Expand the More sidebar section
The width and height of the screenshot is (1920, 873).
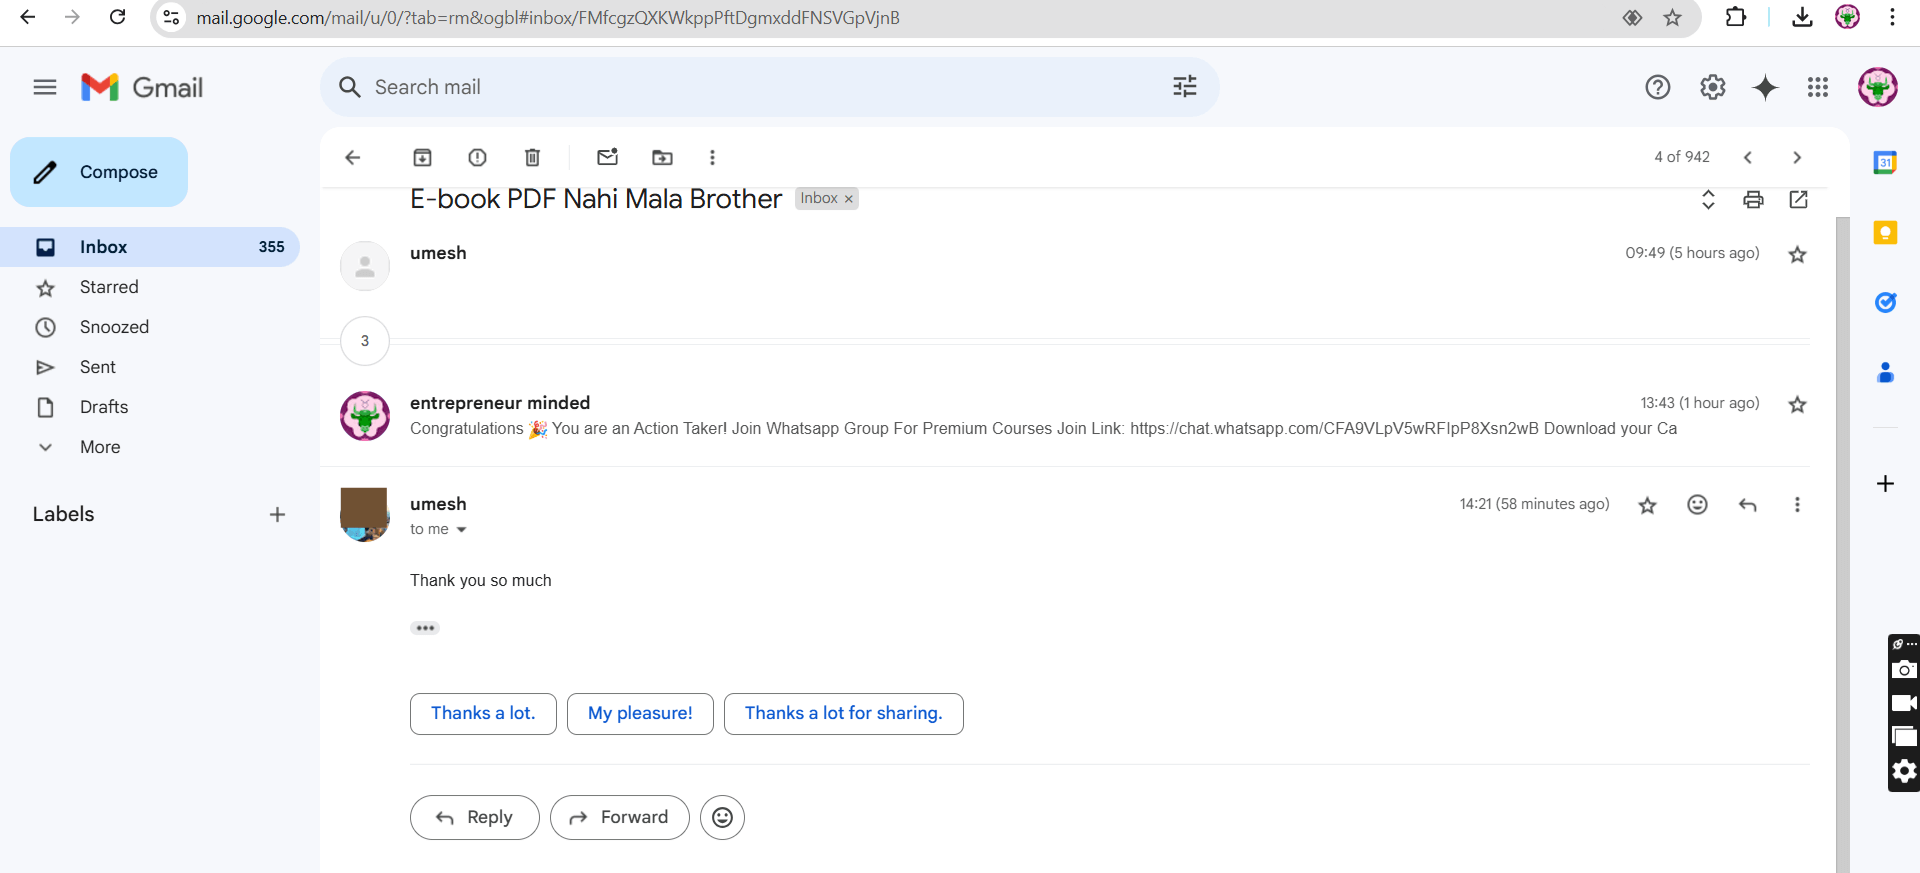[x=100, y=447]
